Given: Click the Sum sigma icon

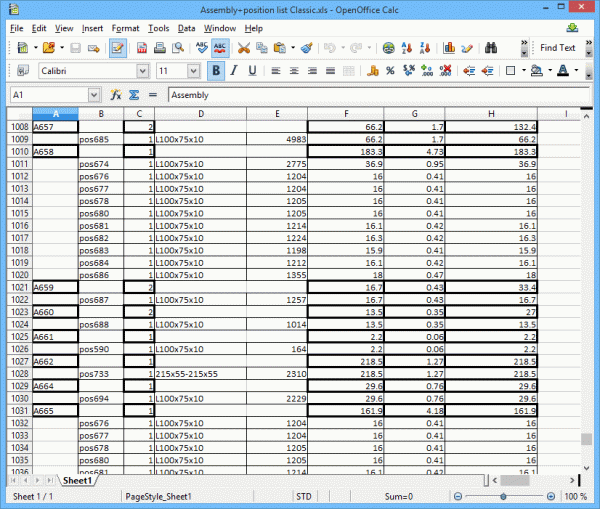Looking at the screenshot, I should coord(134,95).
